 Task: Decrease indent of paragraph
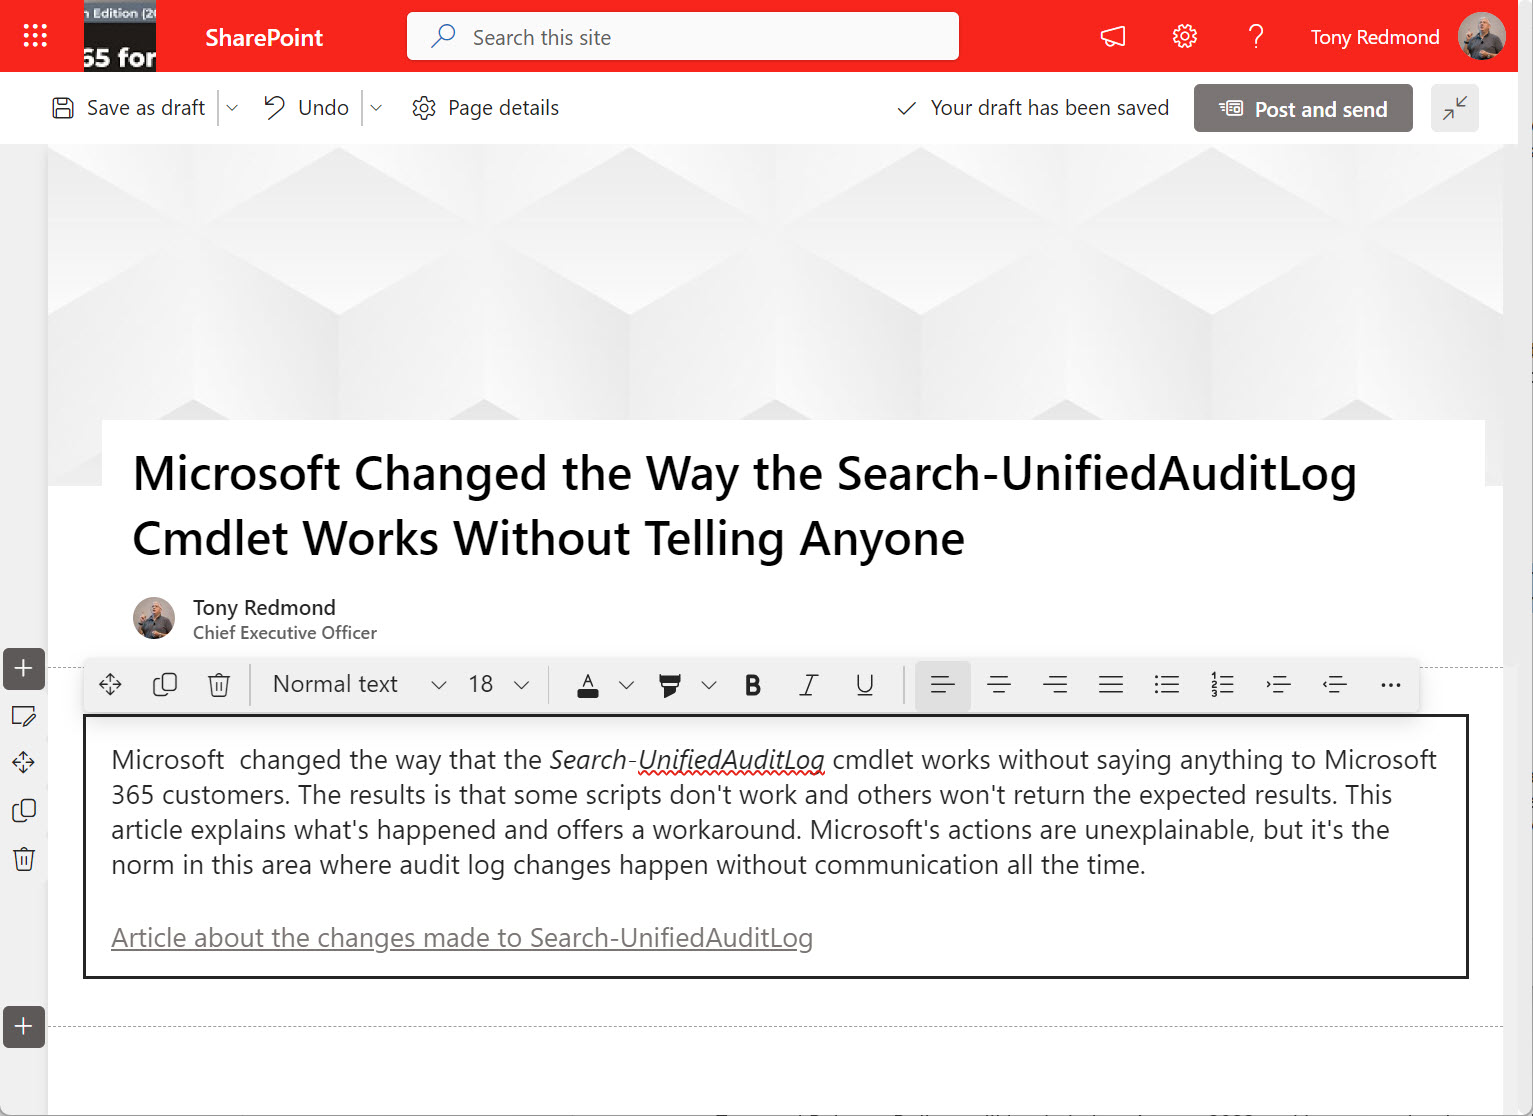tap(1334, 685)
